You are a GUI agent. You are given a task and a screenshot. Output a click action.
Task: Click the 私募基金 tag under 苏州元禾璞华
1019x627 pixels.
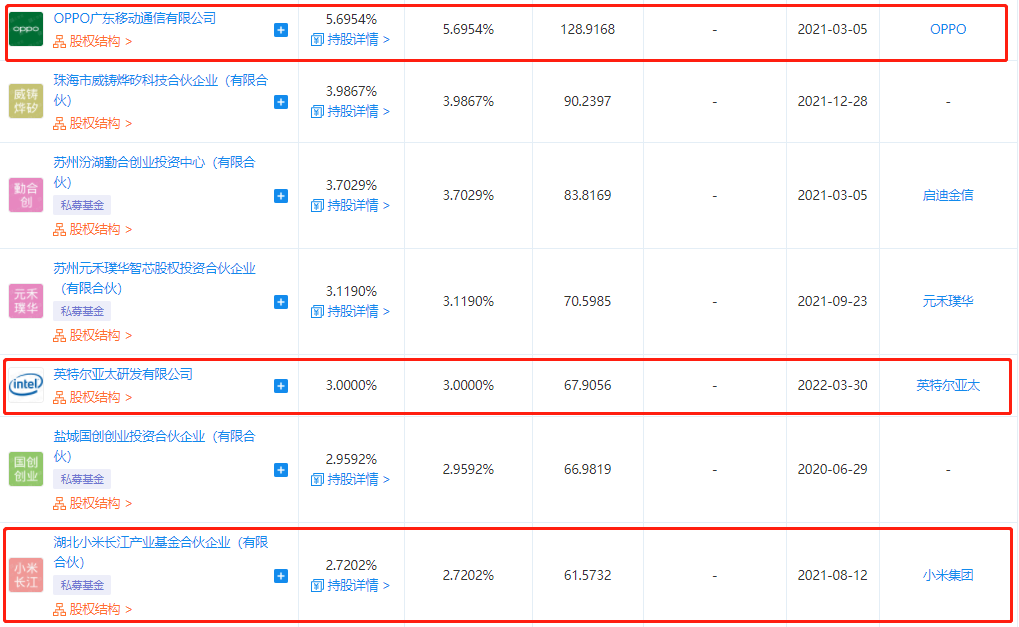[x=82, y=311]
